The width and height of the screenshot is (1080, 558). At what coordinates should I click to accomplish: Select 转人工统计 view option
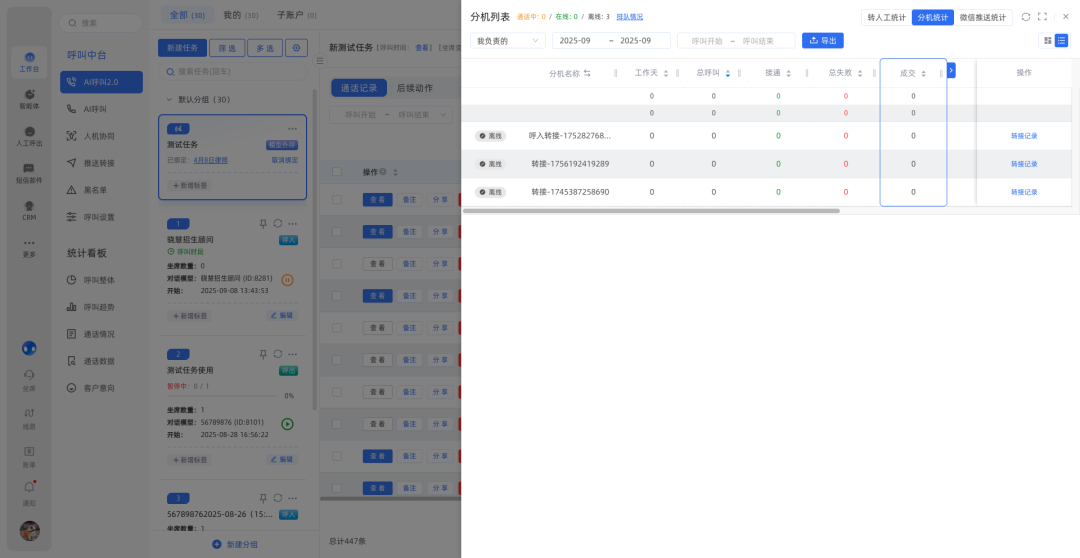(x=886, y=17)
